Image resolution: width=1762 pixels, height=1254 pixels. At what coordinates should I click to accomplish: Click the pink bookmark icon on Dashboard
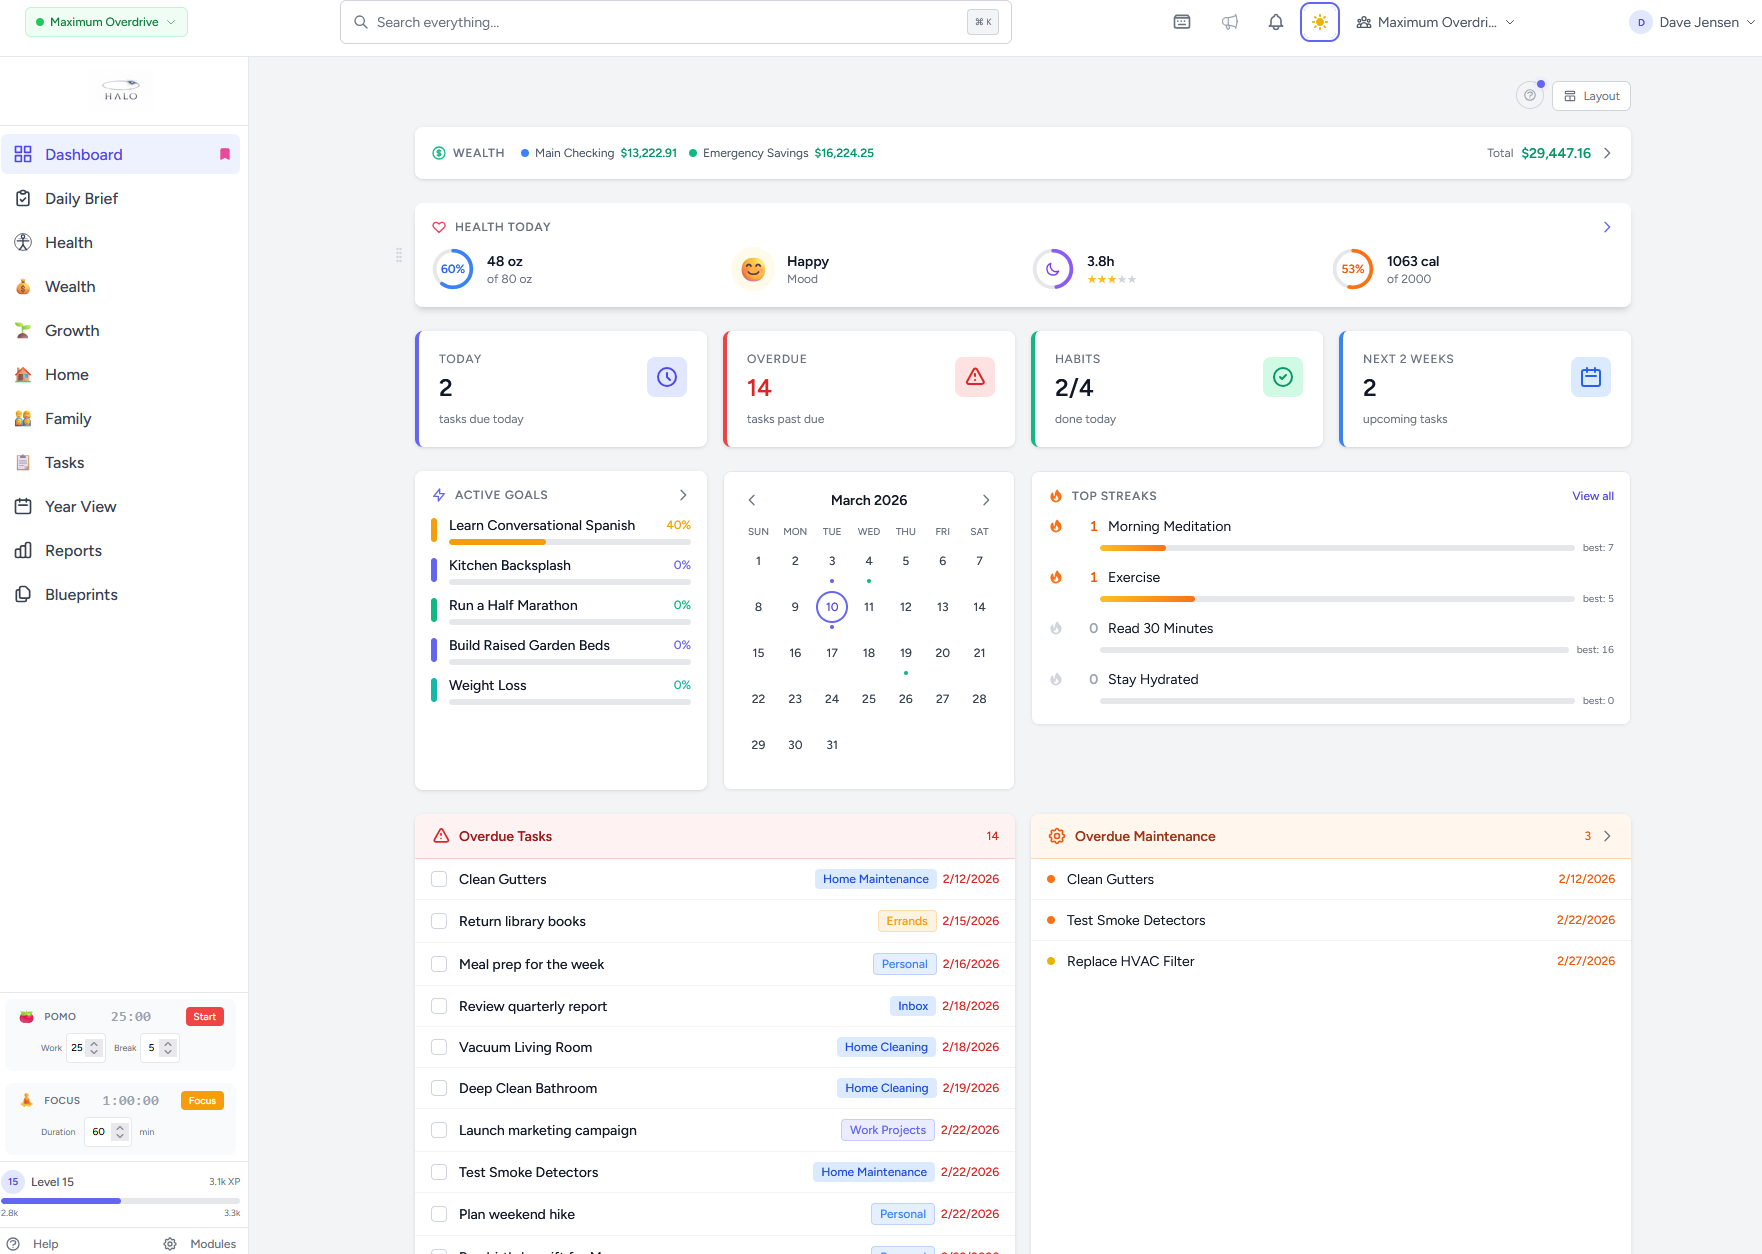[225, 154]
